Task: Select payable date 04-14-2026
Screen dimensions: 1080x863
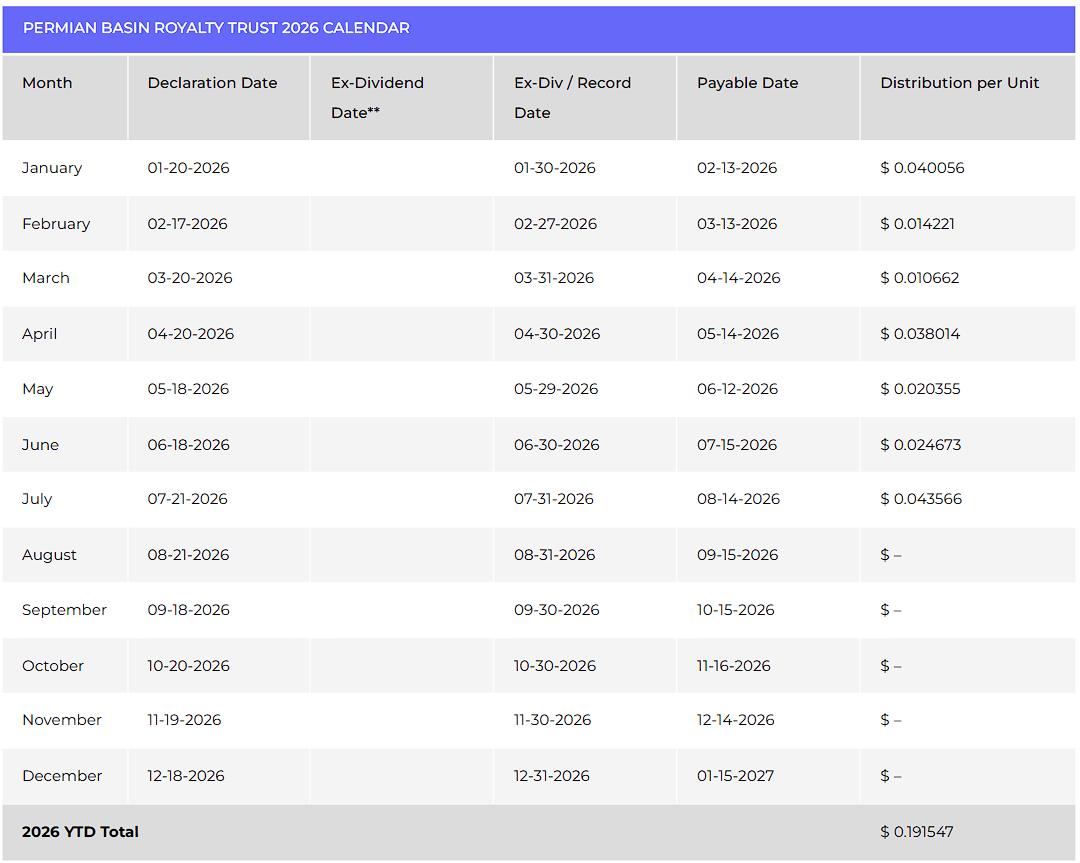Action: pyautogui.click(x=738, y=278)
